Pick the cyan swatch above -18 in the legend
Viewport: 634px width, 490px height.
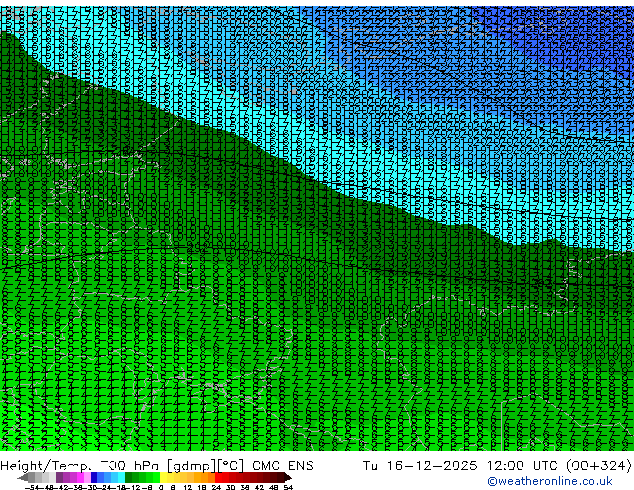(121, 477)
